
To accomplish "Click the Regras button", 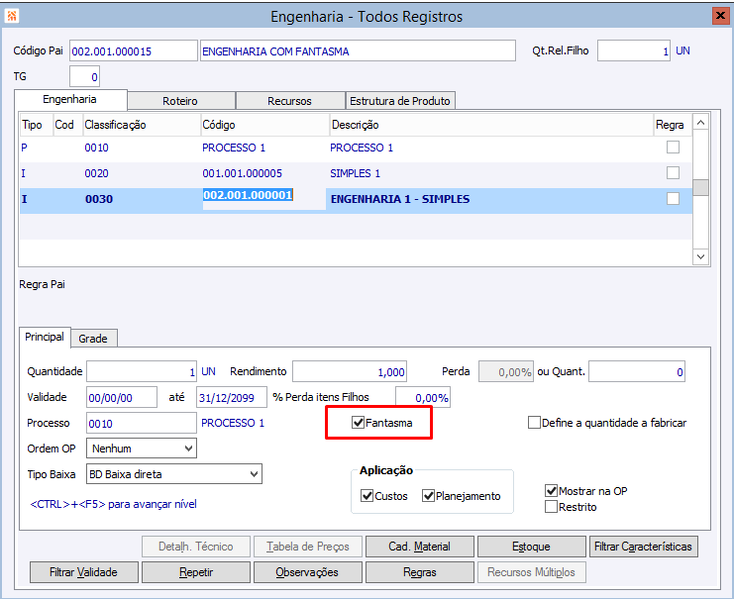I will coord(419,572).
